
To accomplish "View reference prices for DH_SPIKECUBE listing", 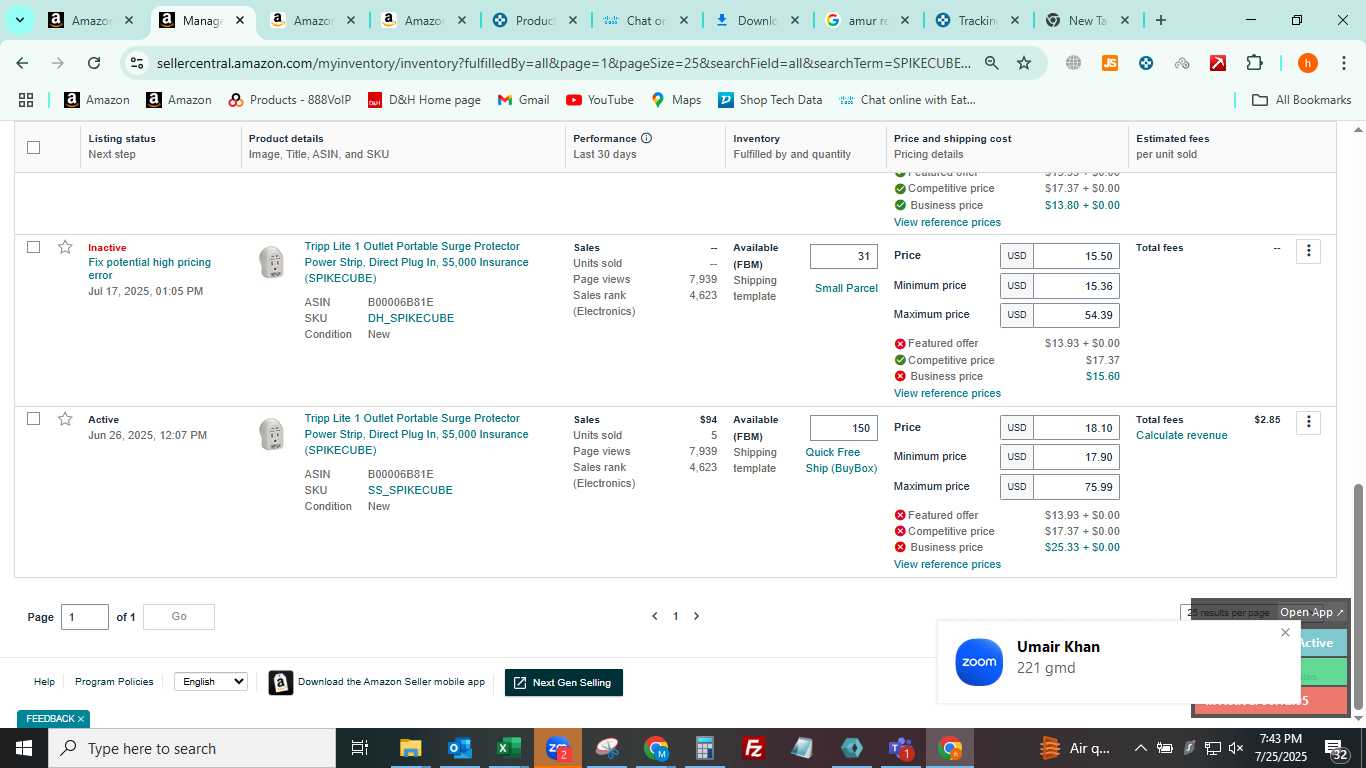I will (947, 393).
